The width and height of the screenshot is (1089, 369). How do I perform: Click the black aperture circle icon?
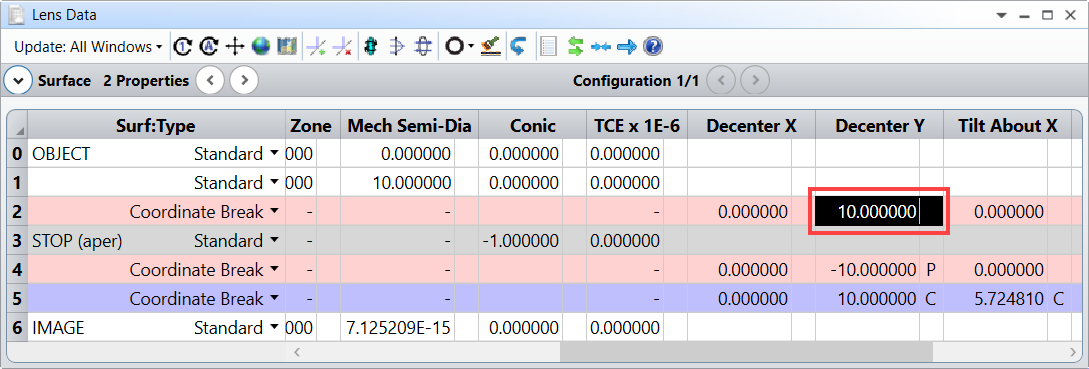[x=454, y=47]
